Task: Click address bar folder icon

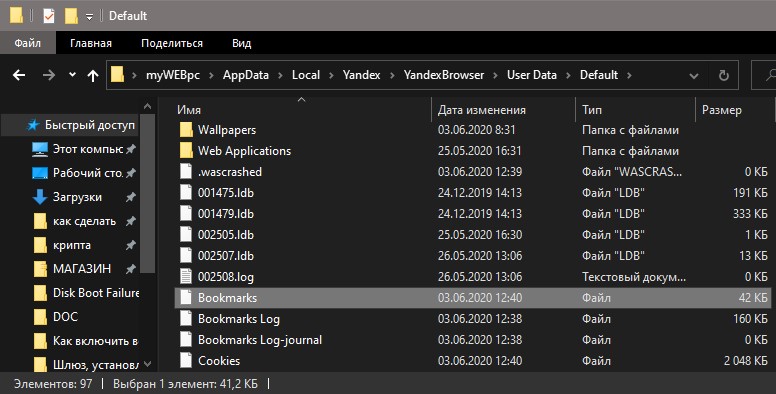Action: [x=117, y=75]
